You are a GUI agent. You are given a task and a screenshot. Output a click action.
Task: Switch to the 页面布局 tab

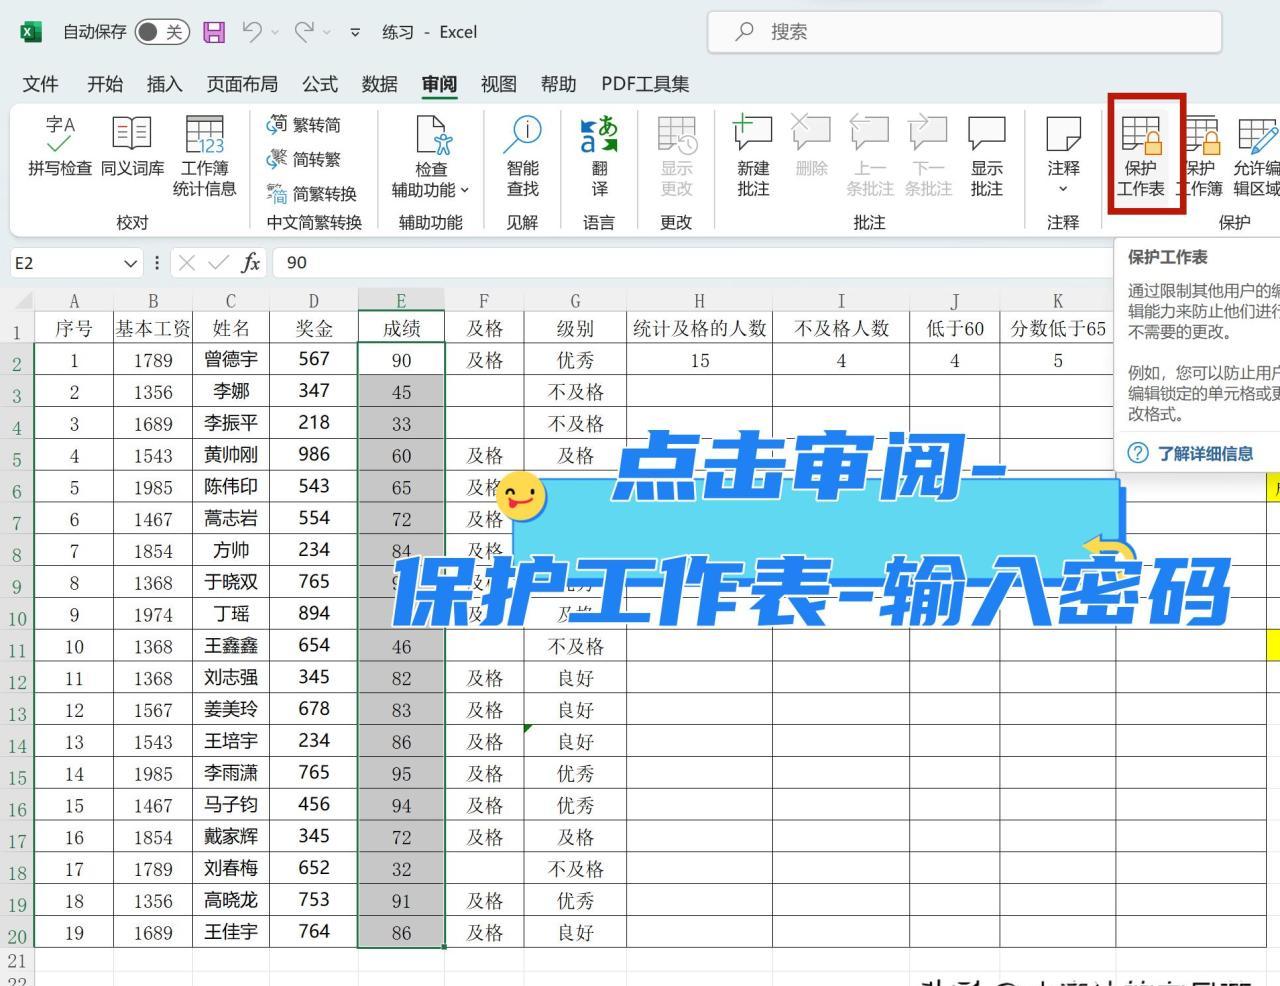pyautogui.click(x=242, y=84)
